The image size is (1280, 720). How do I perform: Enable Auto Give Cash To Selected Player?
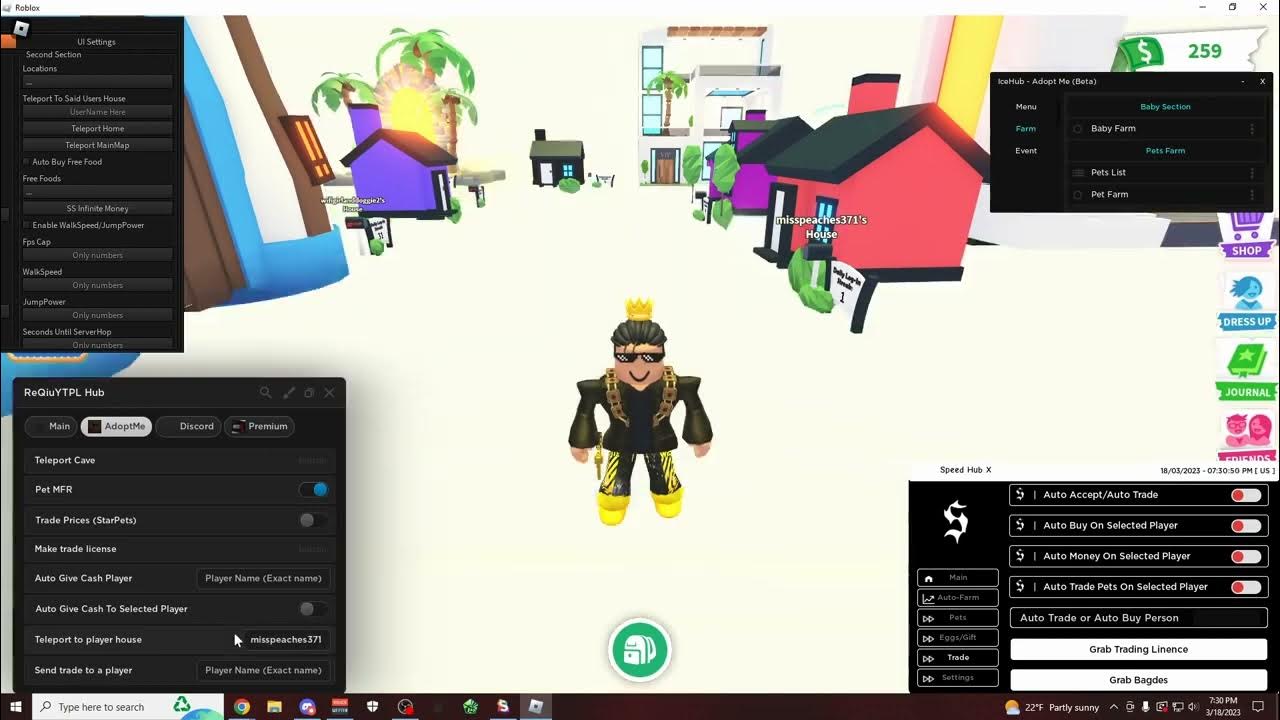313,609
